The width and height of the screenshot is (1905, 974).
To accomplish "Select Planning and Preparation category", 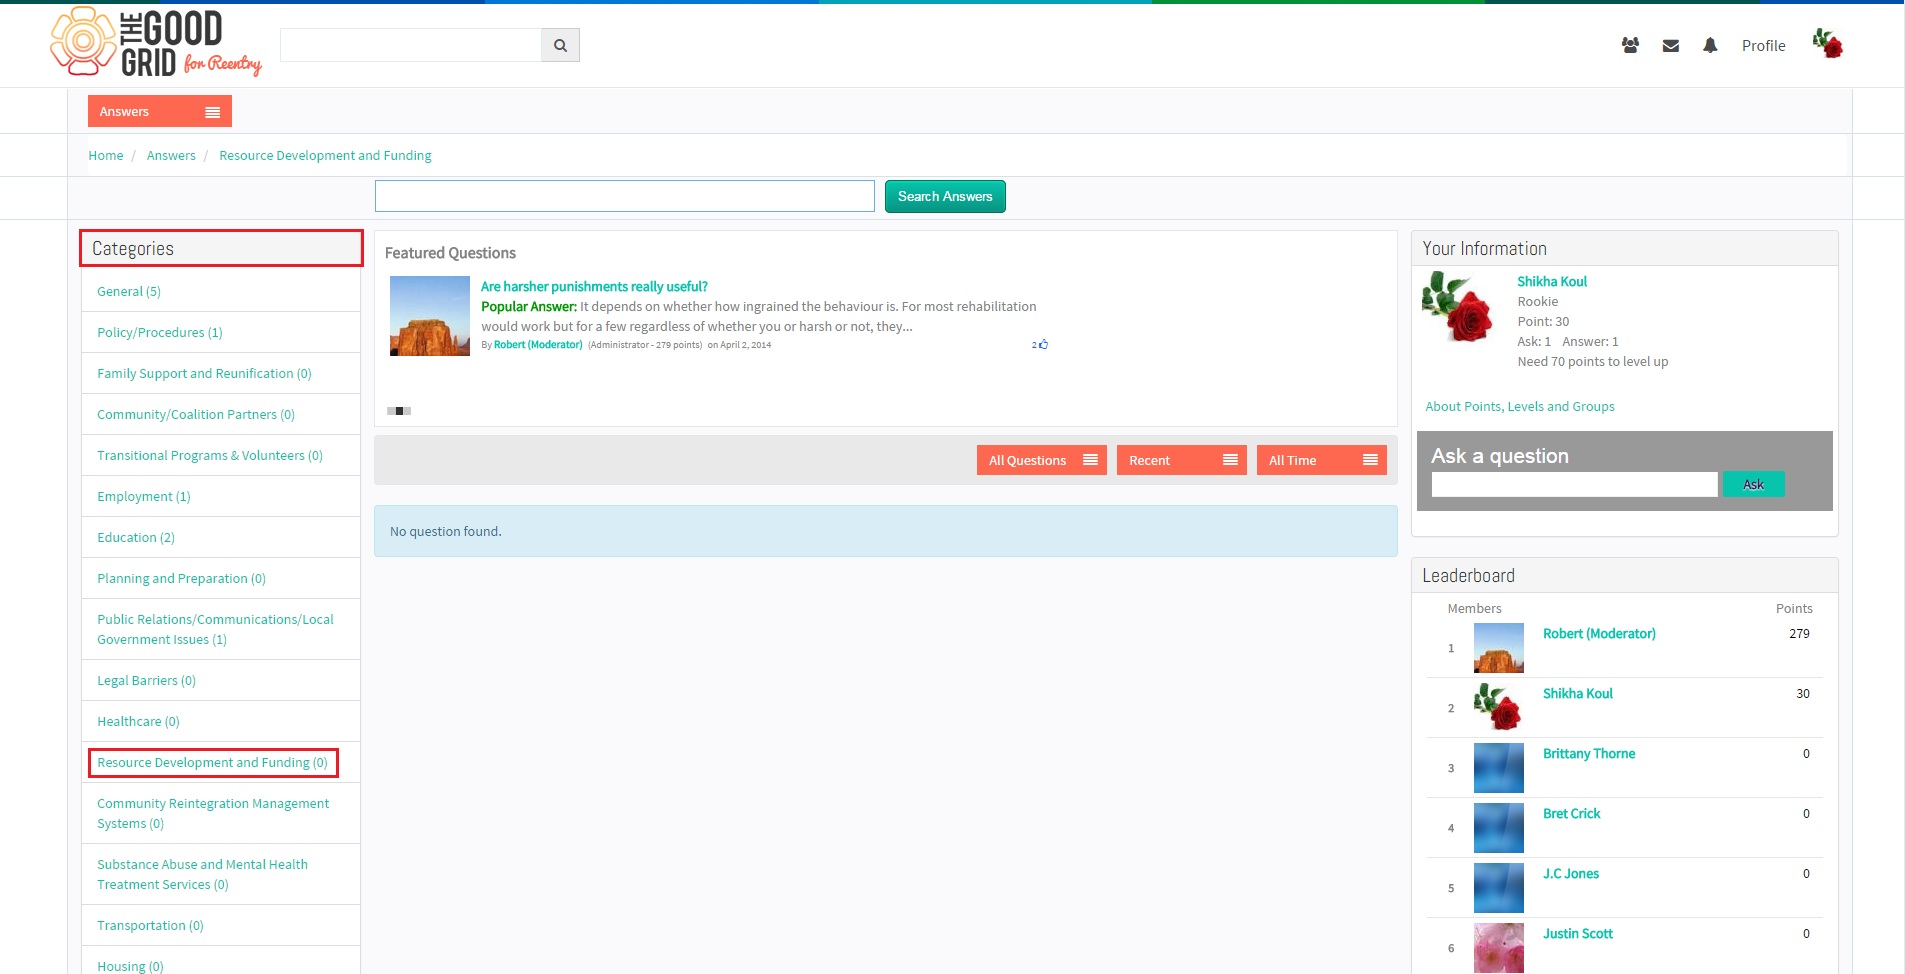I will 181,578.
